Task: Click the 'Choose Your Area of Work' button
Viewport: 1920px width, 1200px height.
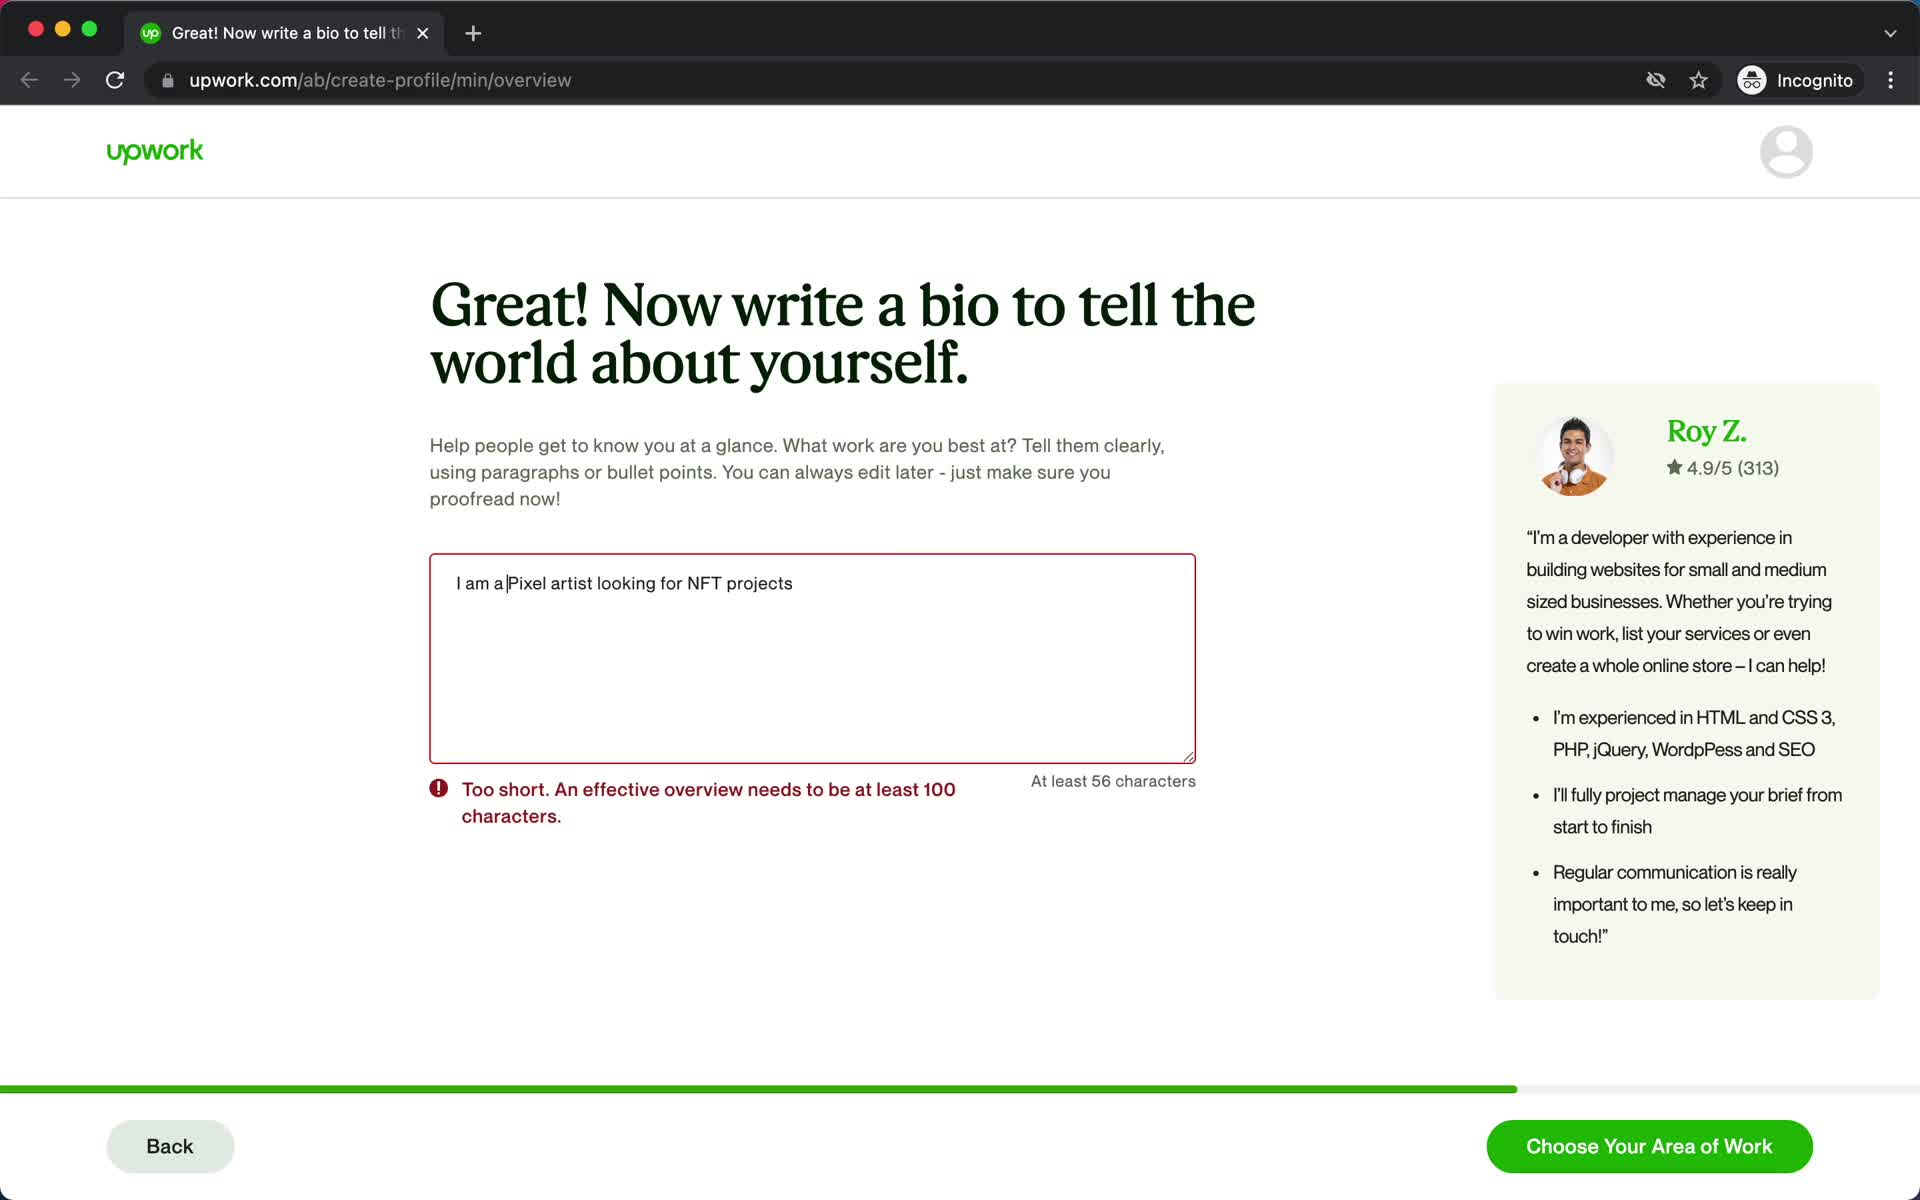Action: pyautogui.click(x=1649, y=1146)
